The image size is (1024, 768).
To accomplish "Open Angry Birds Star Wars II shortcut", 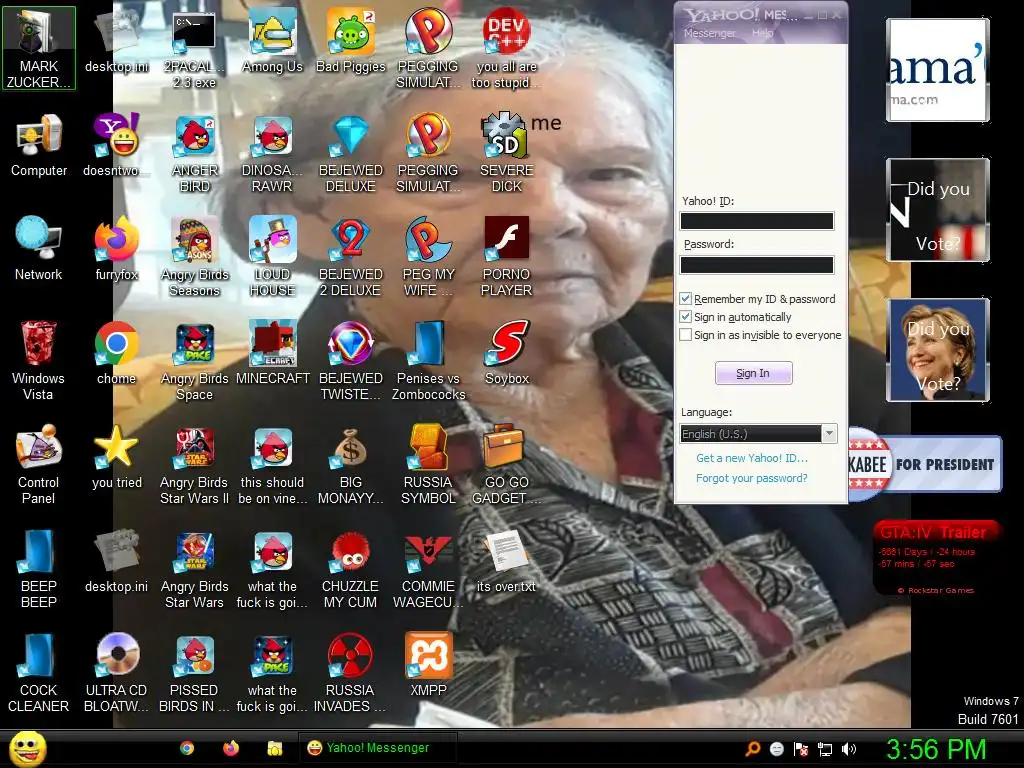I will click(x=195, y=465).
